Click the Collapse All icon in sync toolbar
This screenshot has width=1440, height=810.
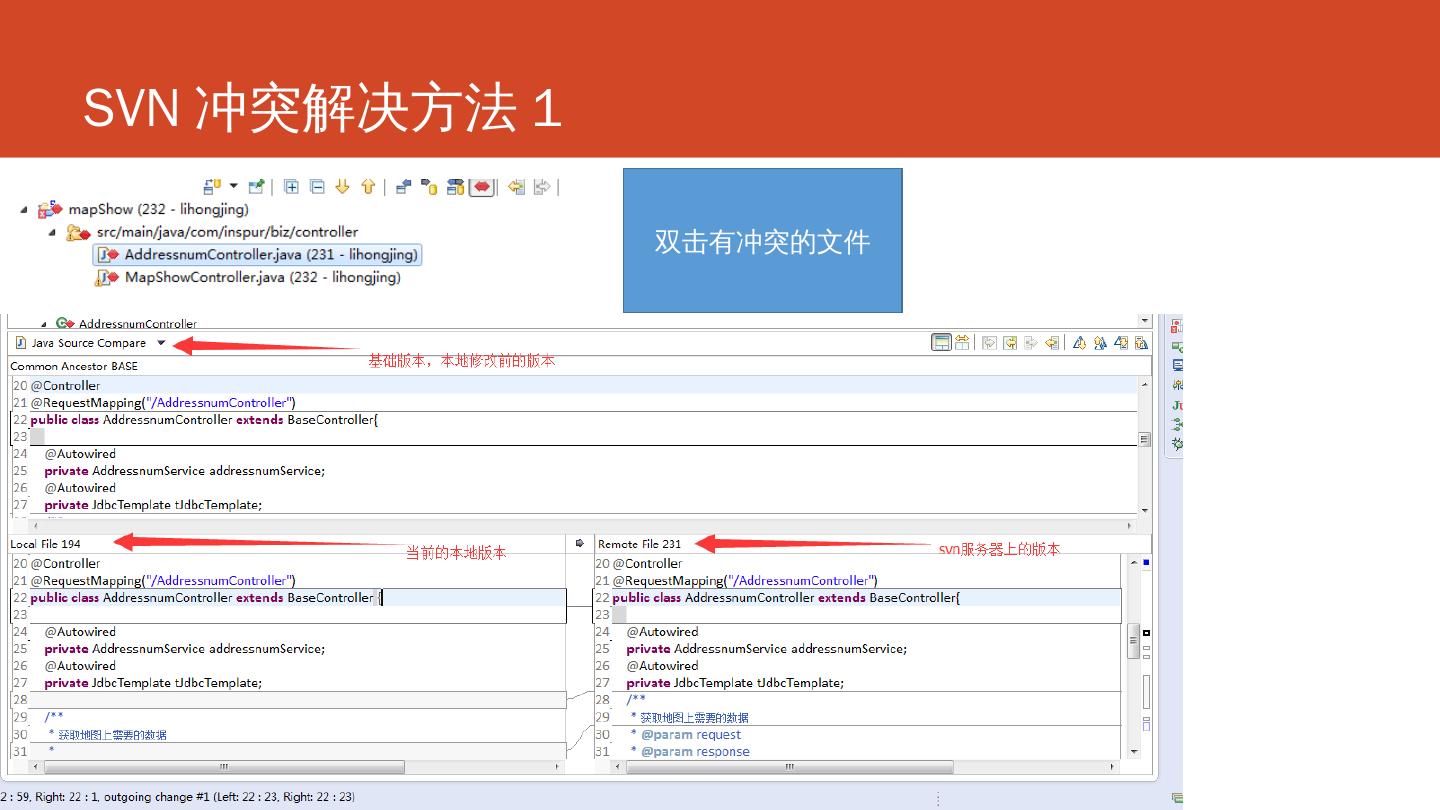[317, 187]
